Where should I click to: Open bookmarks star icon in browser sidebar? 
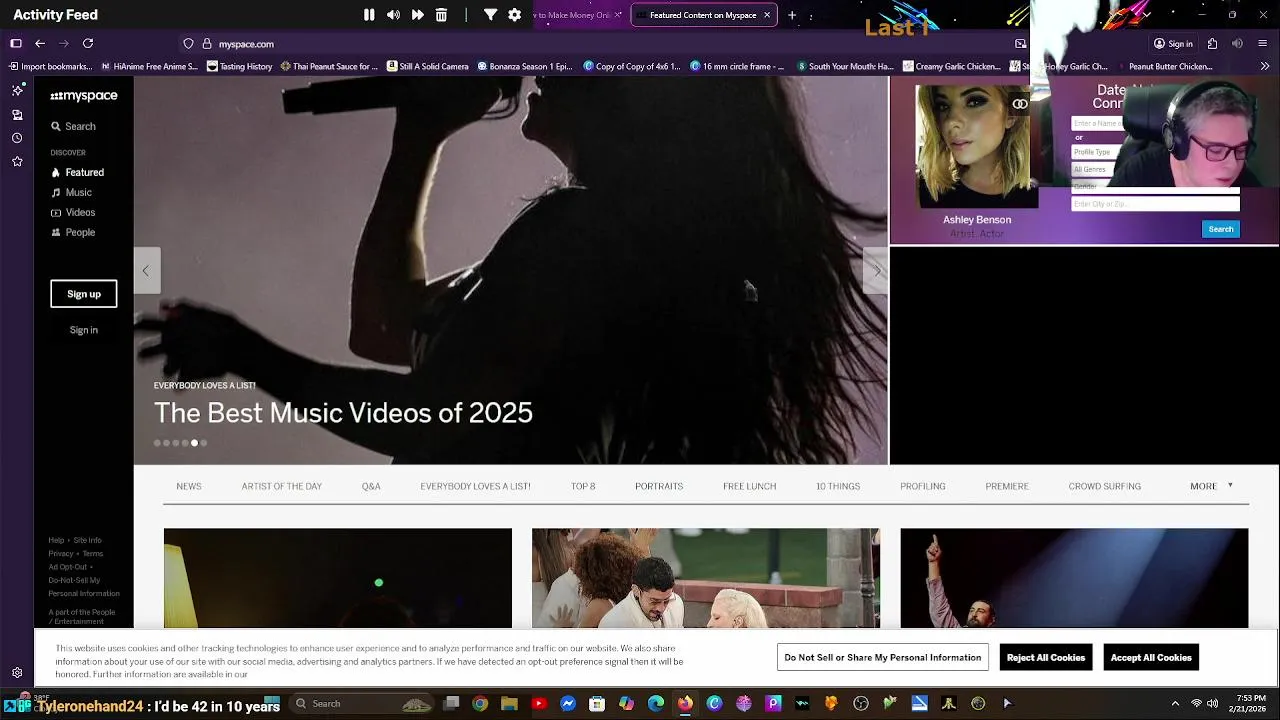pyautogui.click(x=17, y=161)
